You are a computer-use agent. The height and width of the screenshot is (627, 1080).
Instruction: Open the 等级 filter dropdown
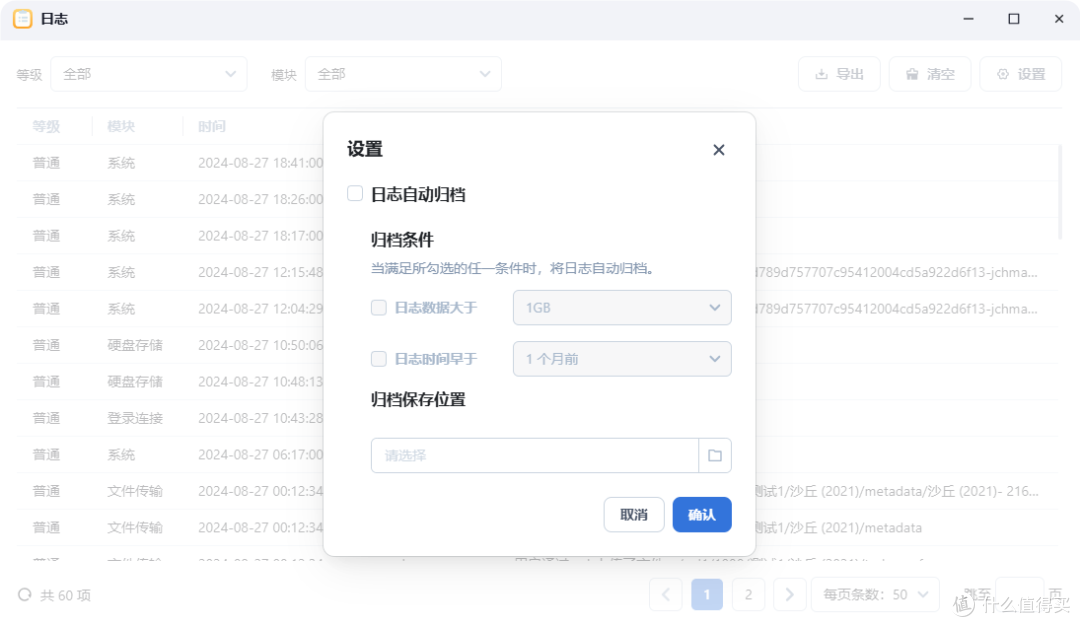[148, 73]
